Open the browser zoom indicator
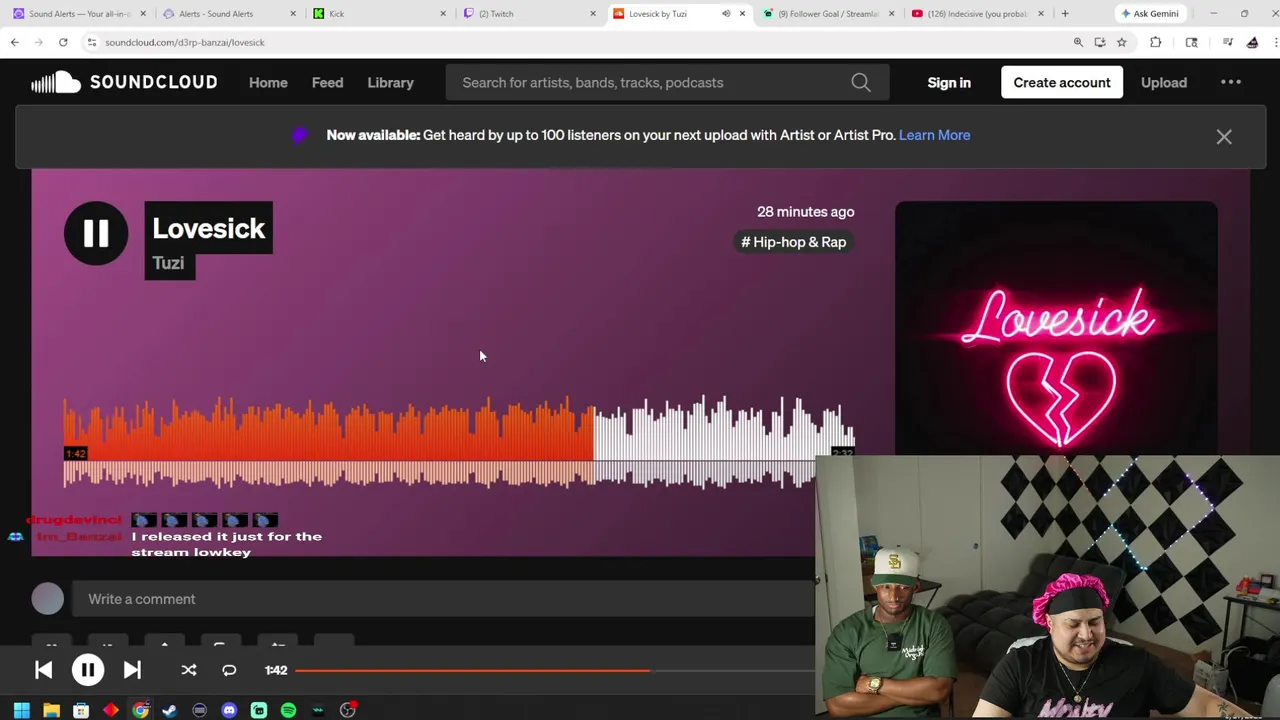The width and height of the screenshot is (1280, 720). [1078, 42]
